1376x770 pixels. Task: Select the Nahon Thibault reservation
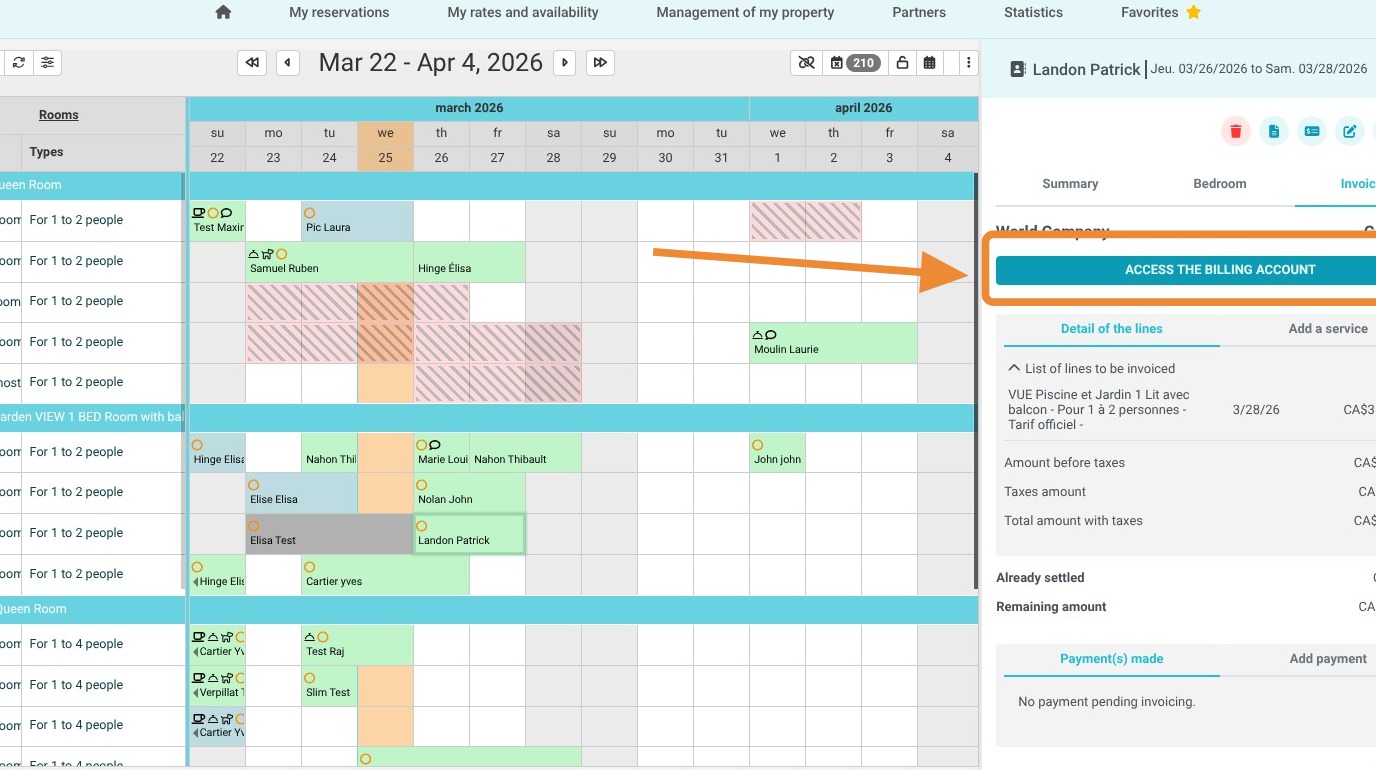pos(525,453)
